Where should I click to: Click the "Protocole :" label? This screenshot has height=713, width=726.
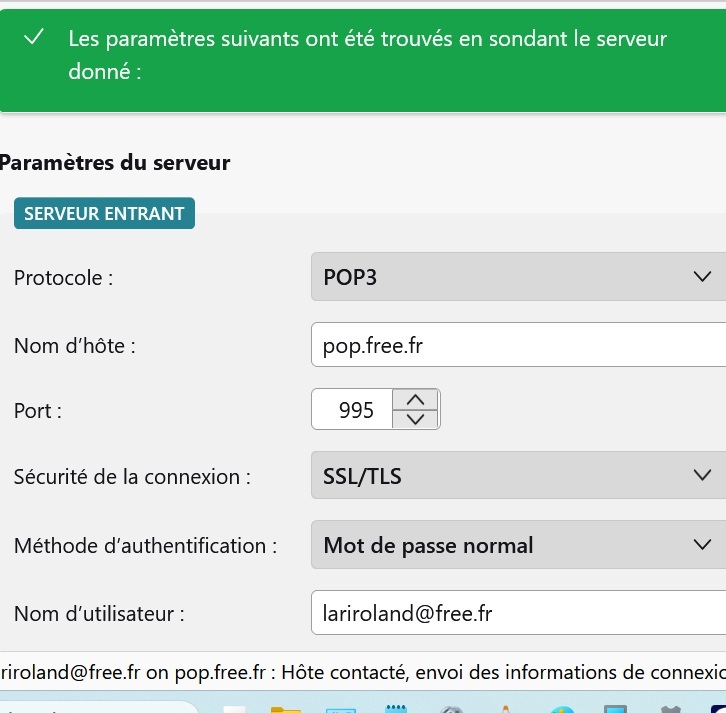click(63, 278)
